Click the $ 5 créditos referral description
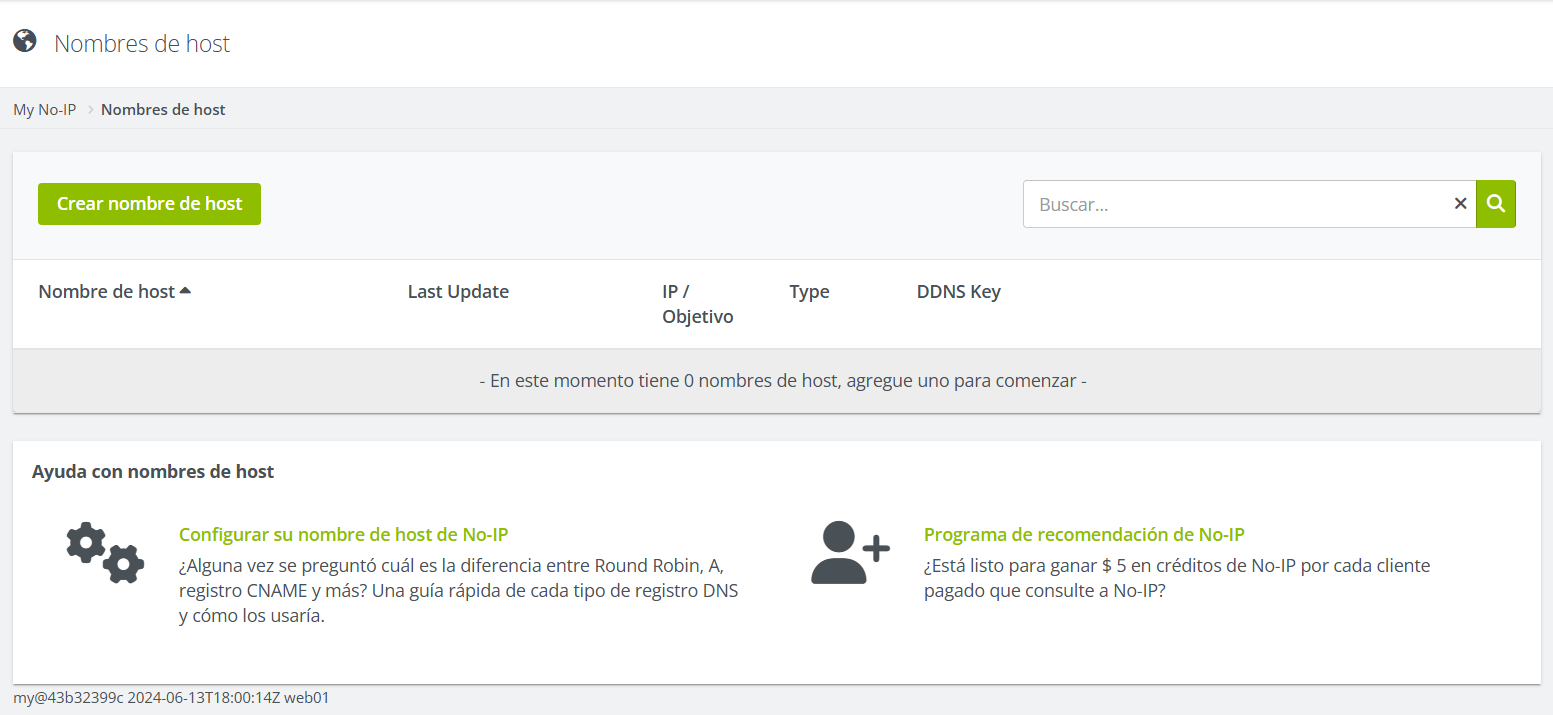 [x=1177, y=578]
